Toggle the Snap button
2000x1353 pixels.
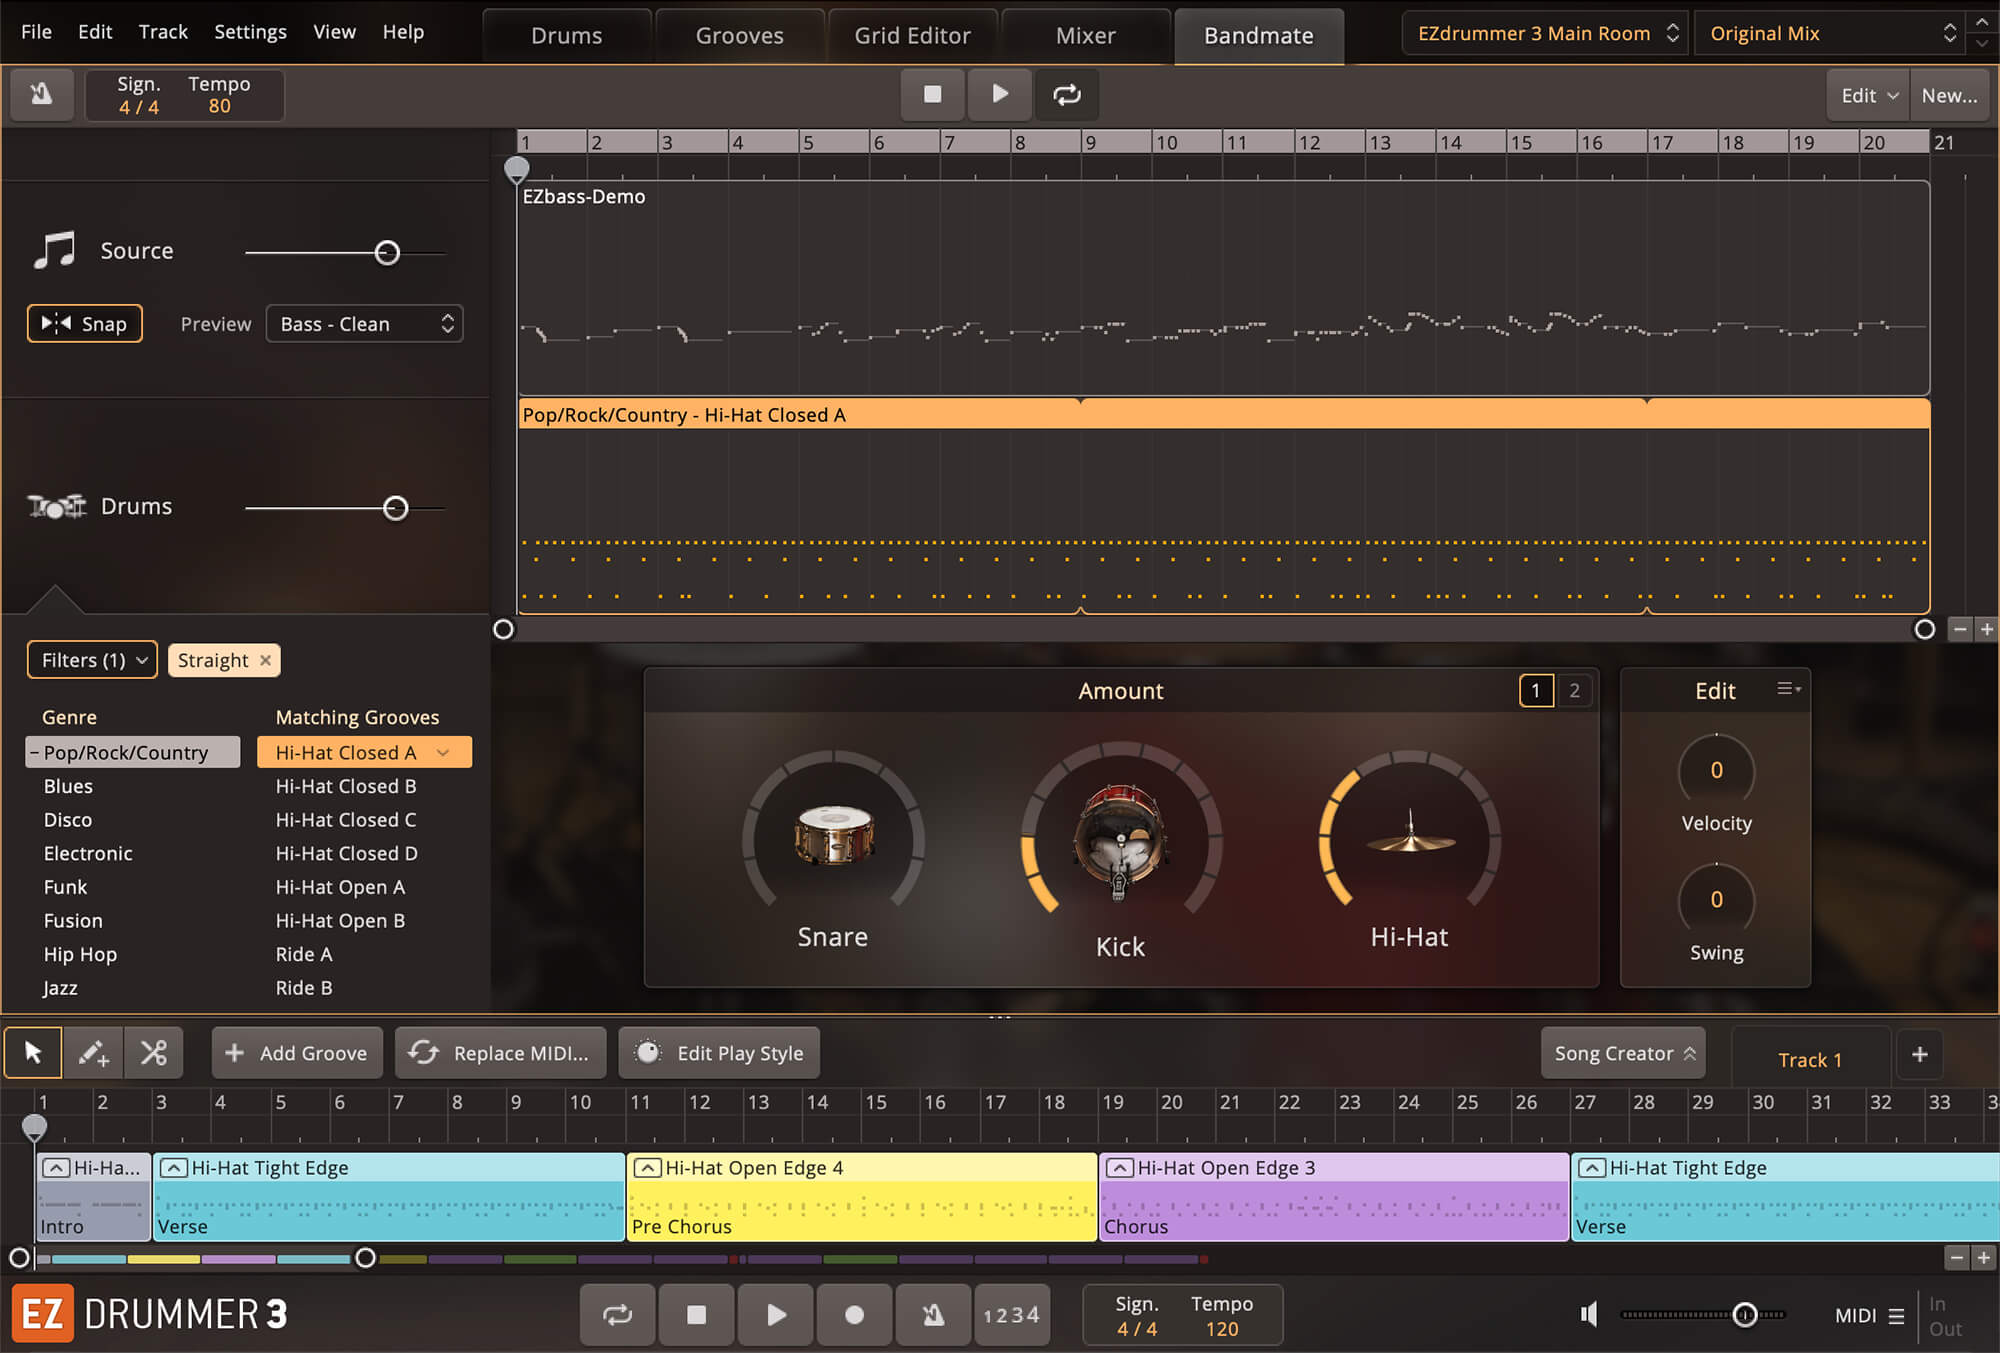tap(85, 324)
